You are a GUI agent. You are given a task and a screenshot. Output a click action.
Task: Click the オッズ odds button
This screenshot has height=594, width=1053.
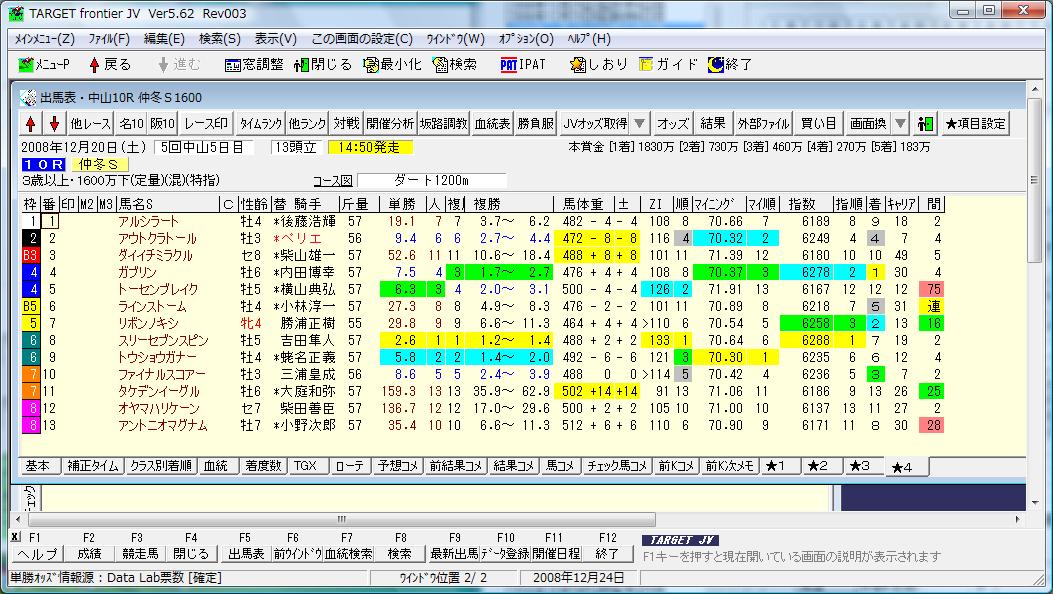(673, 123)
